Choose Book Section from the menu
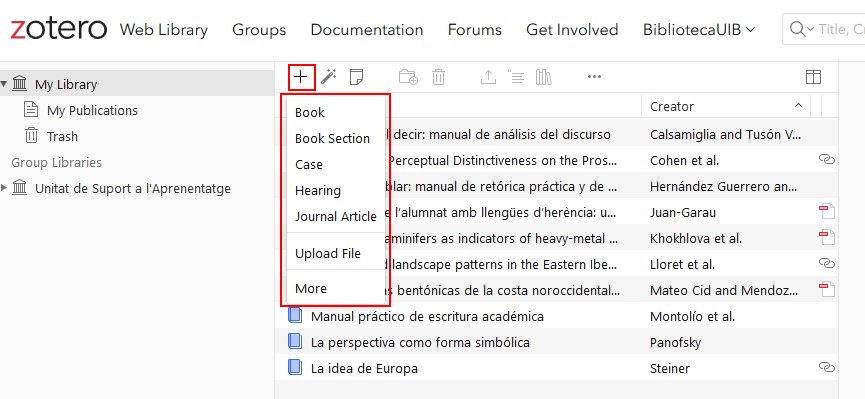Image resolution: width=865 pixels, height=399 pixels. point(335,139)
